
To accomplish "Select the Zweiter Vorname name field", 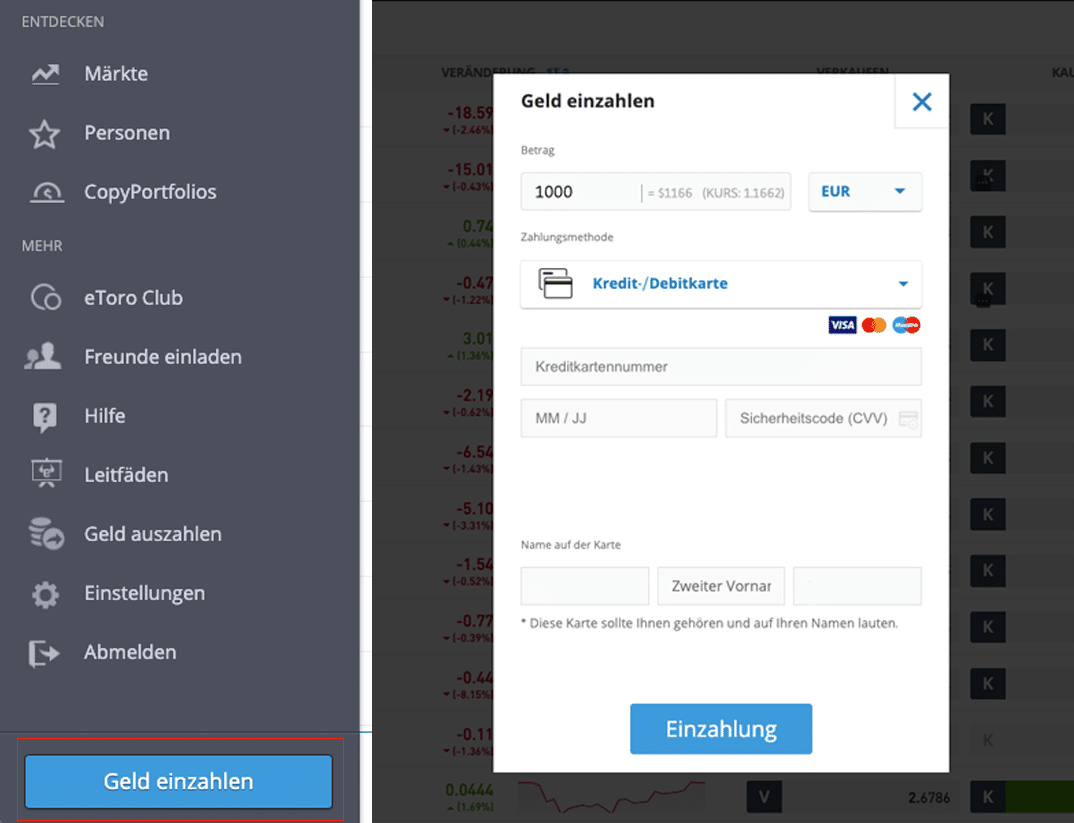I will (721, 586).
